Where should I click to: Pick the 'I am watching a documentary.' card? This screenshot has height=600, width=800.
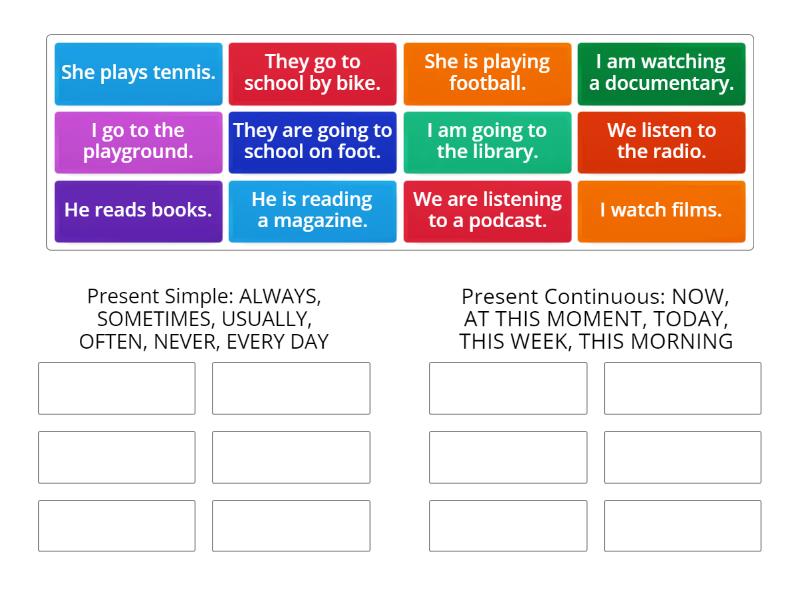click(662, 73)
